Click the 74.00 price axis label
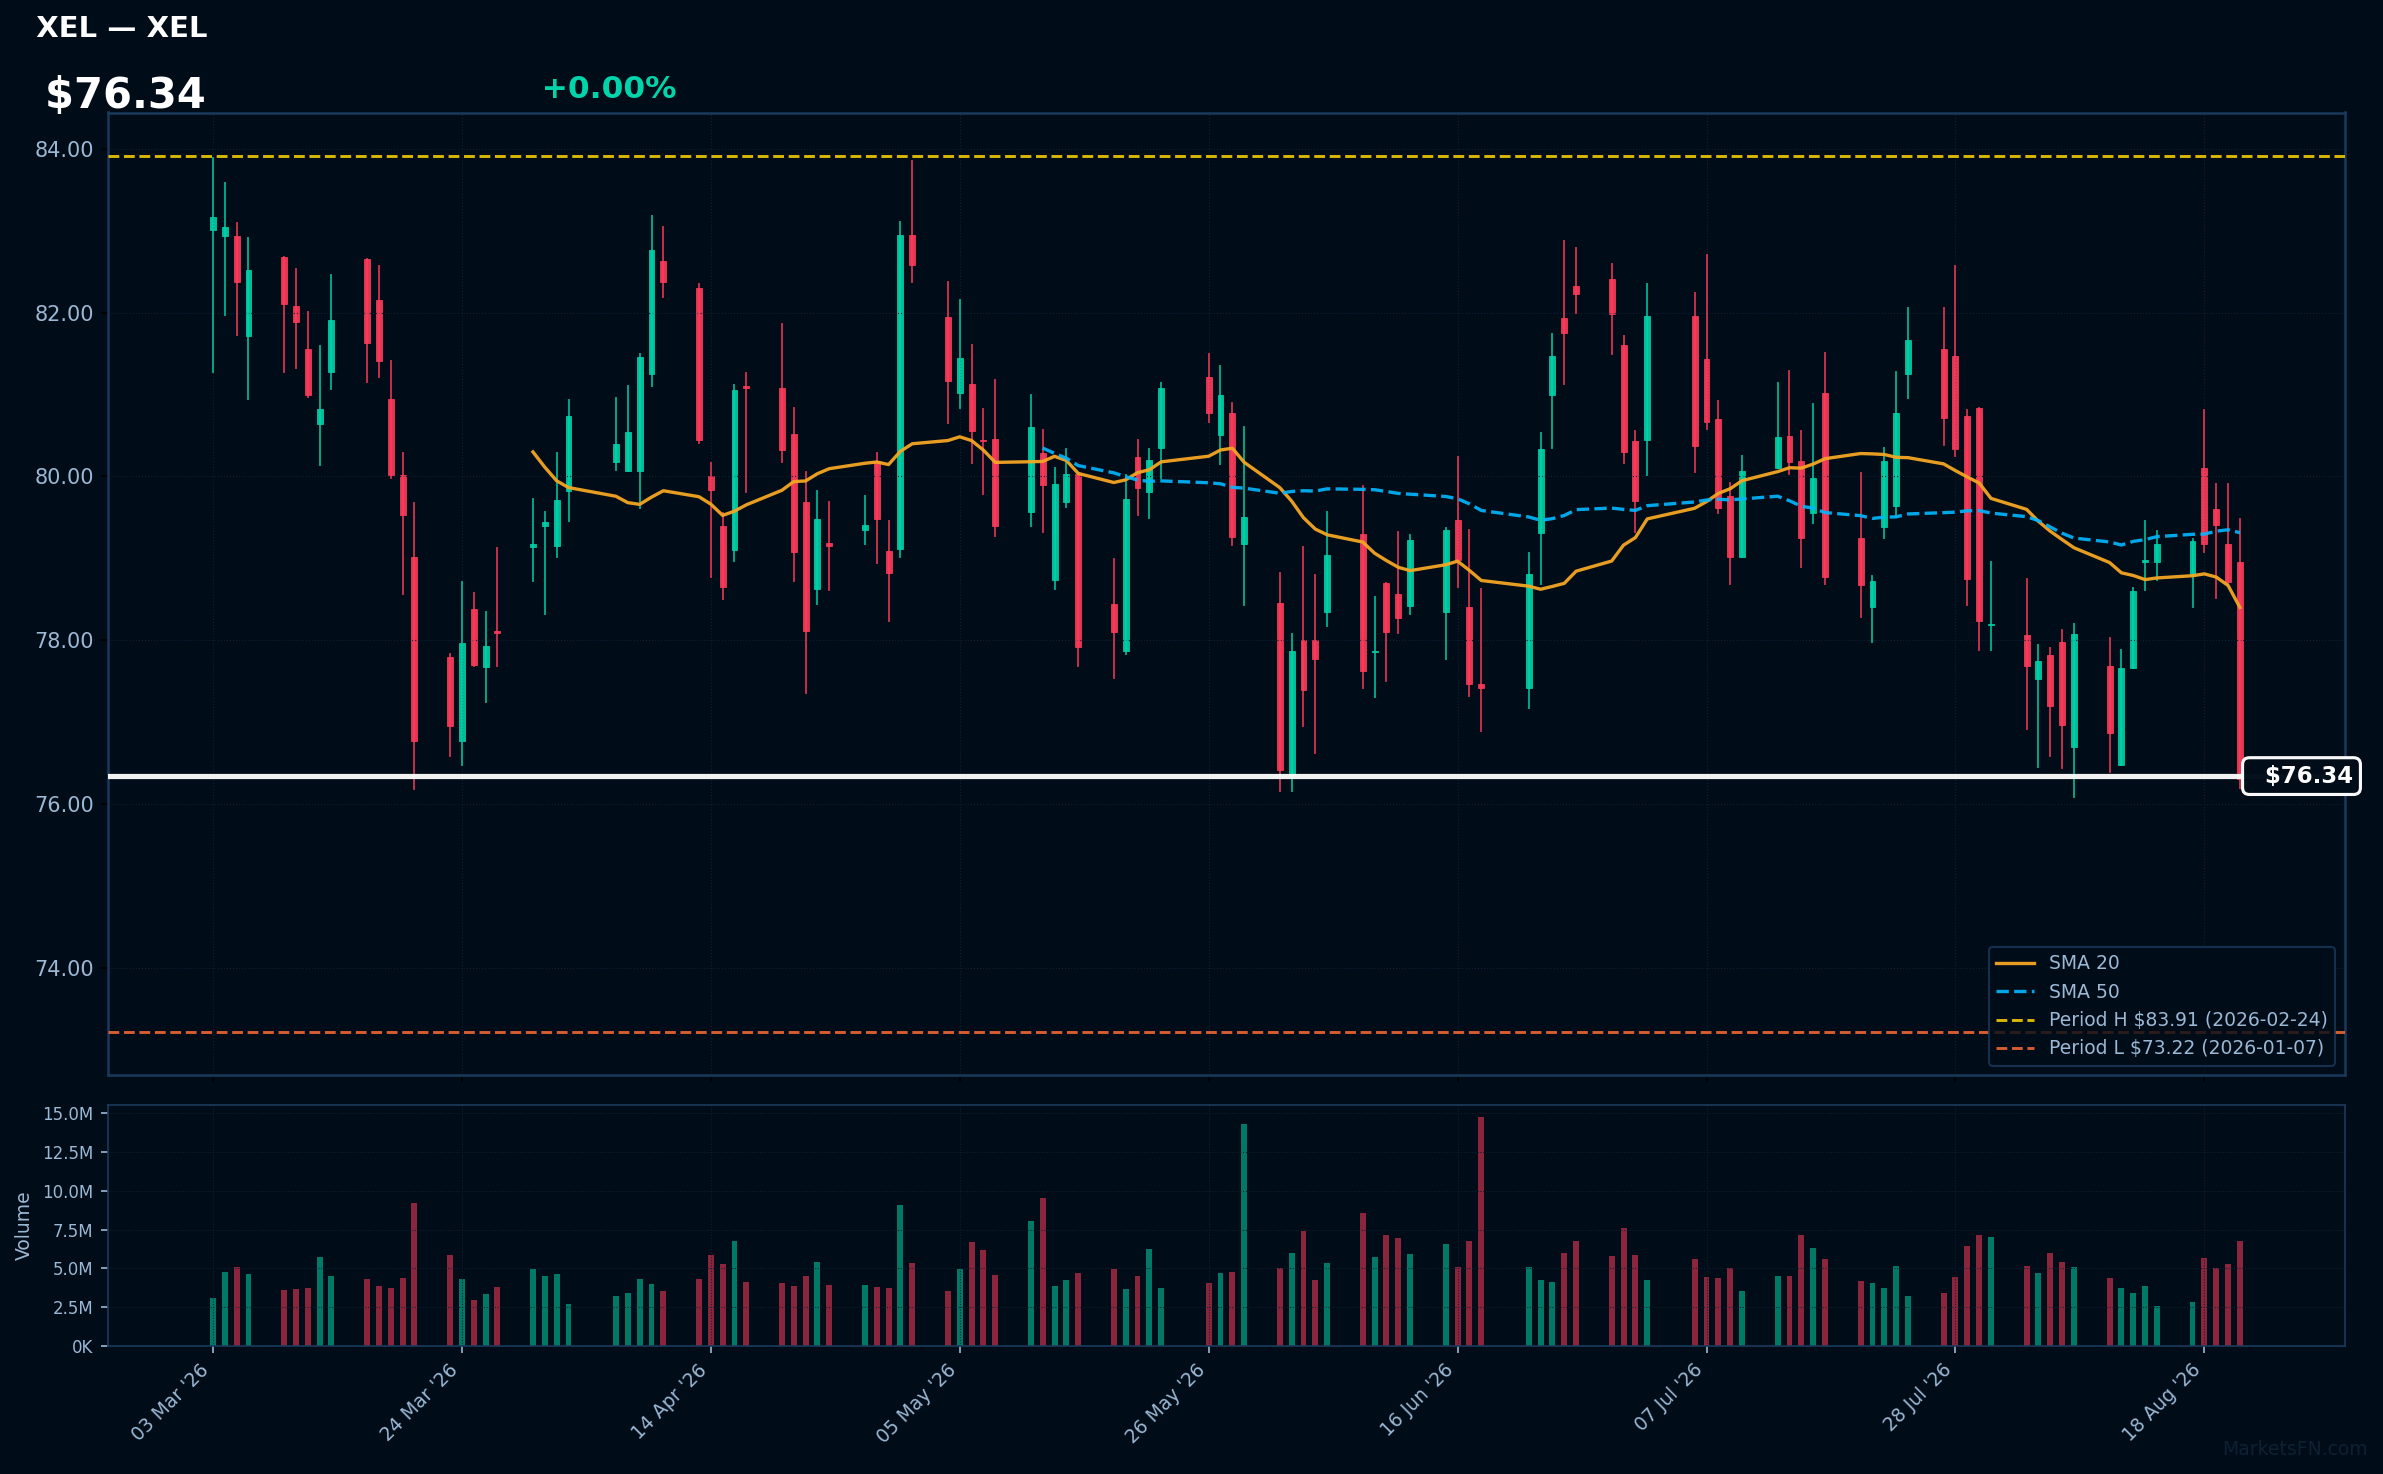2383x1474 pixels. [x=64, y=969]
